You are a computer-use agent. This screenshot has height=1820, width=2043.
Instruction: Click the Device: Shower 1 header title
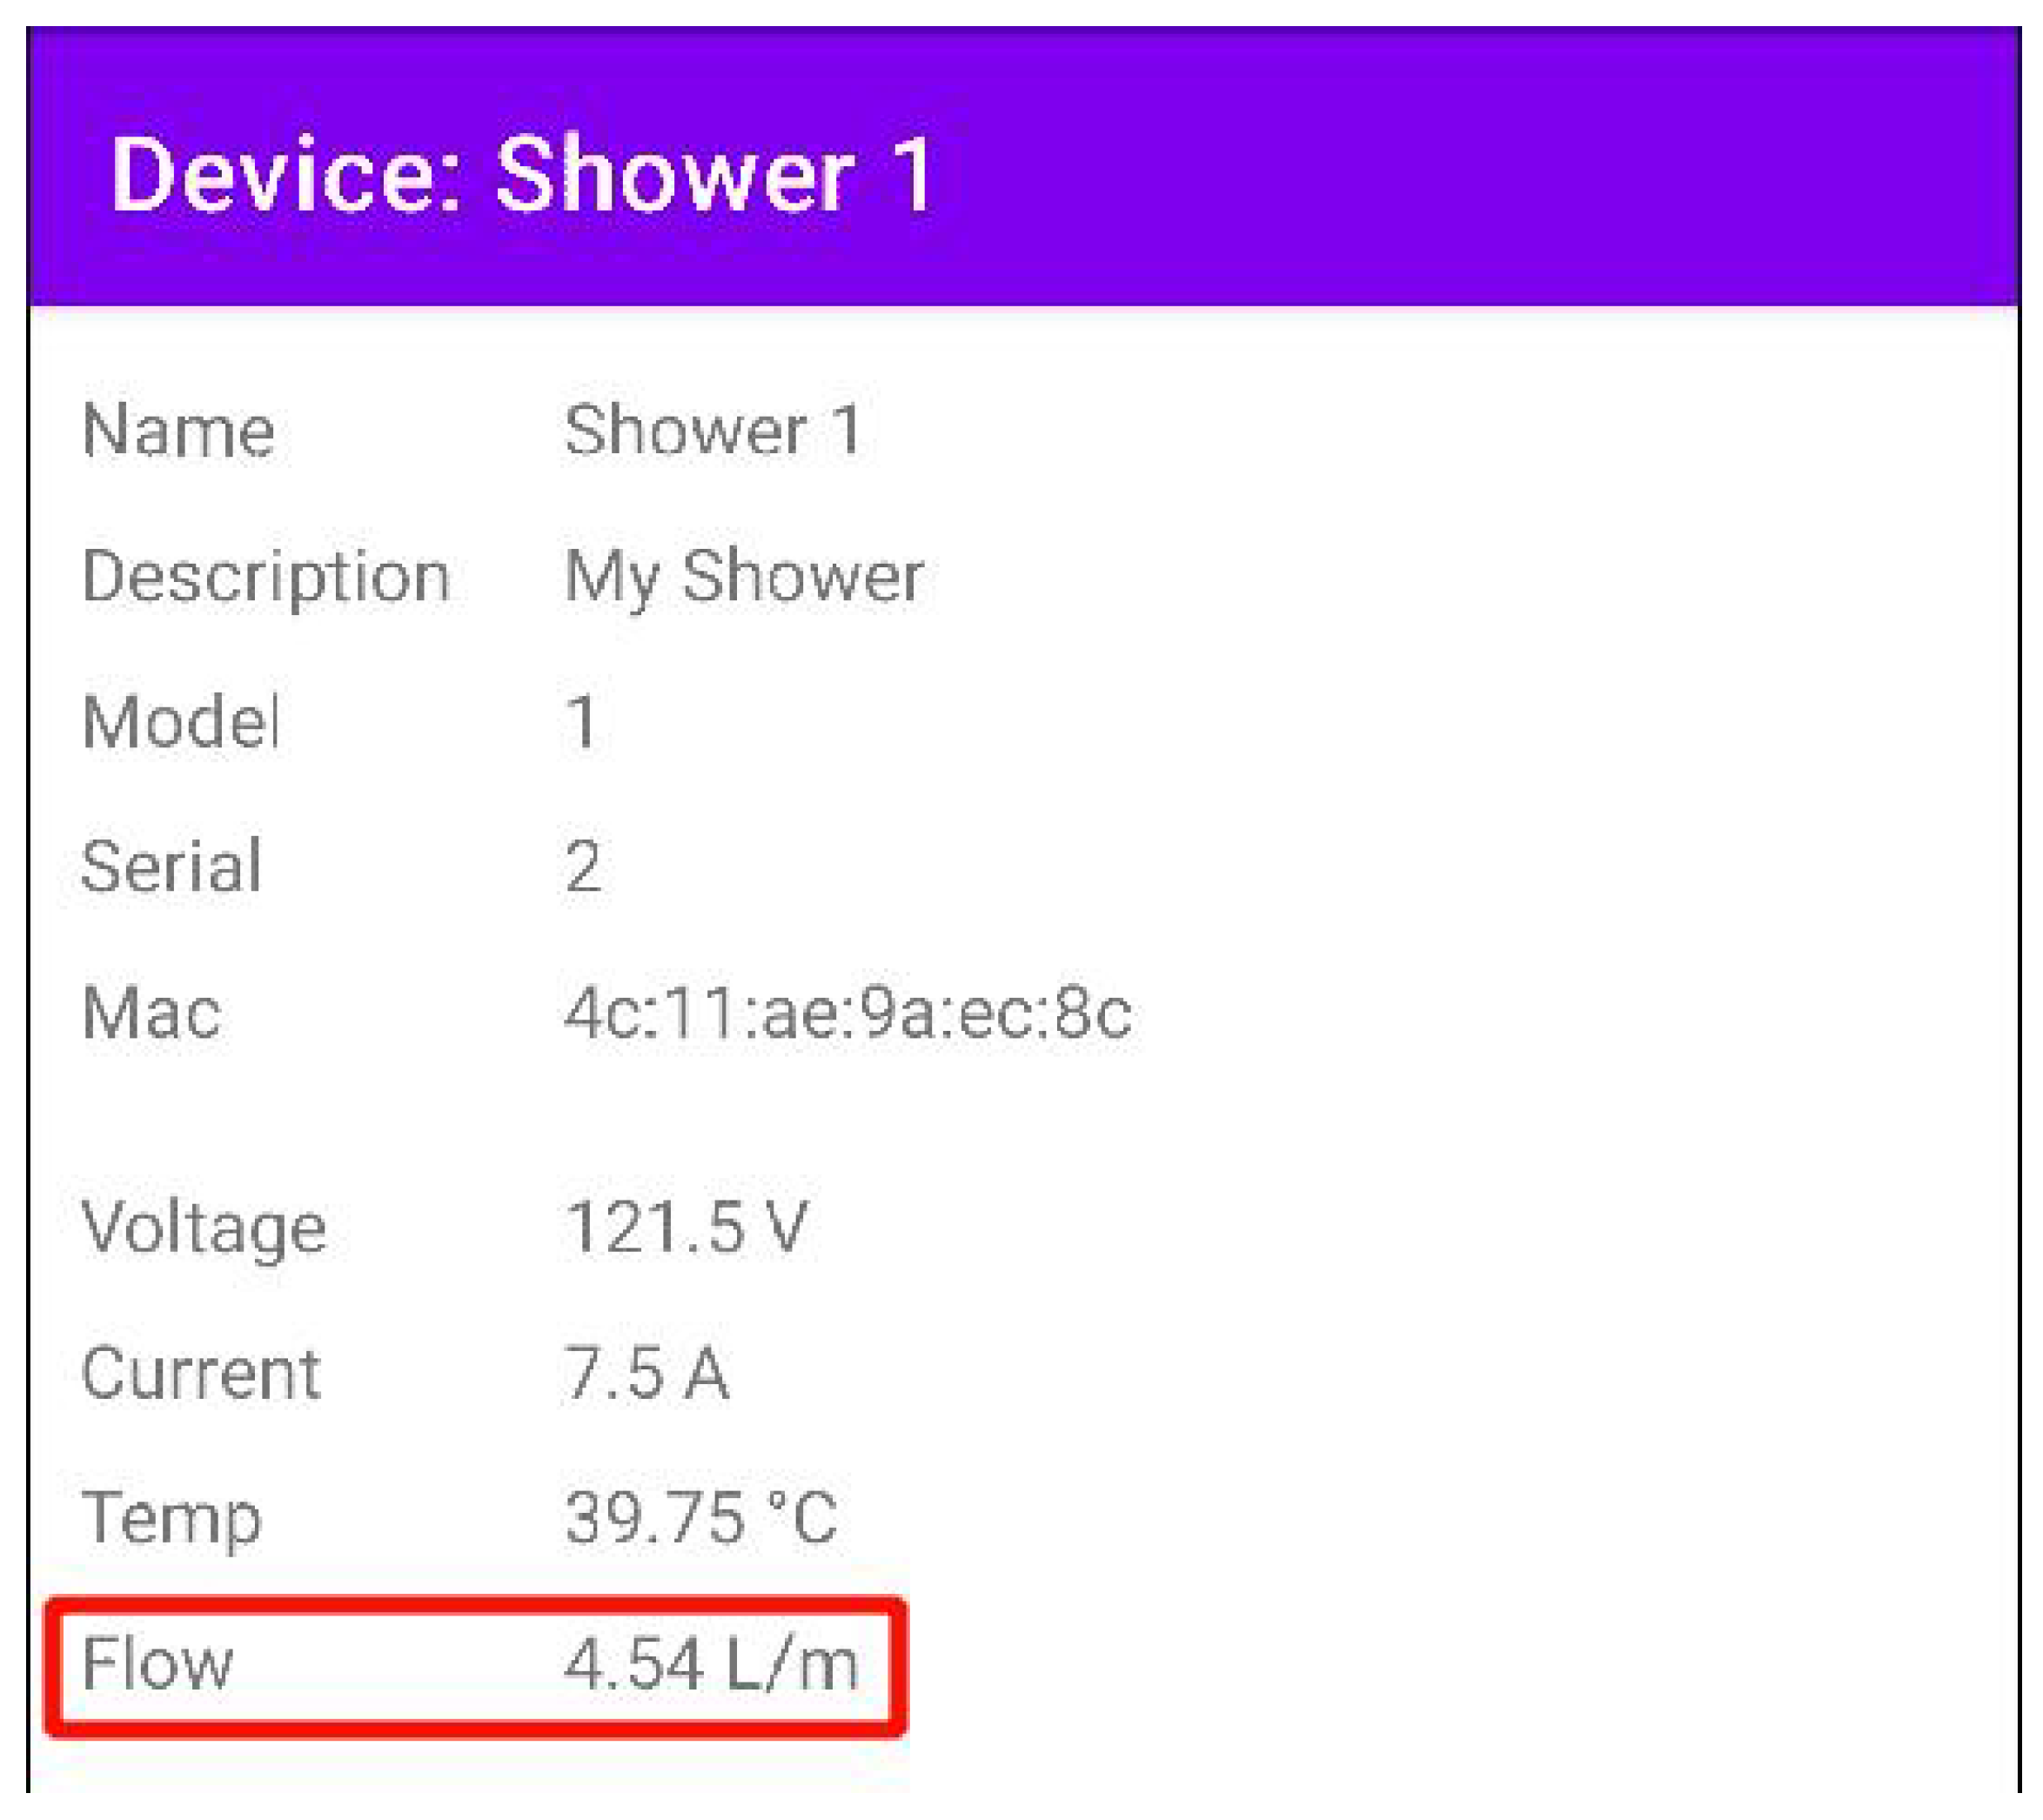(522, 174)
